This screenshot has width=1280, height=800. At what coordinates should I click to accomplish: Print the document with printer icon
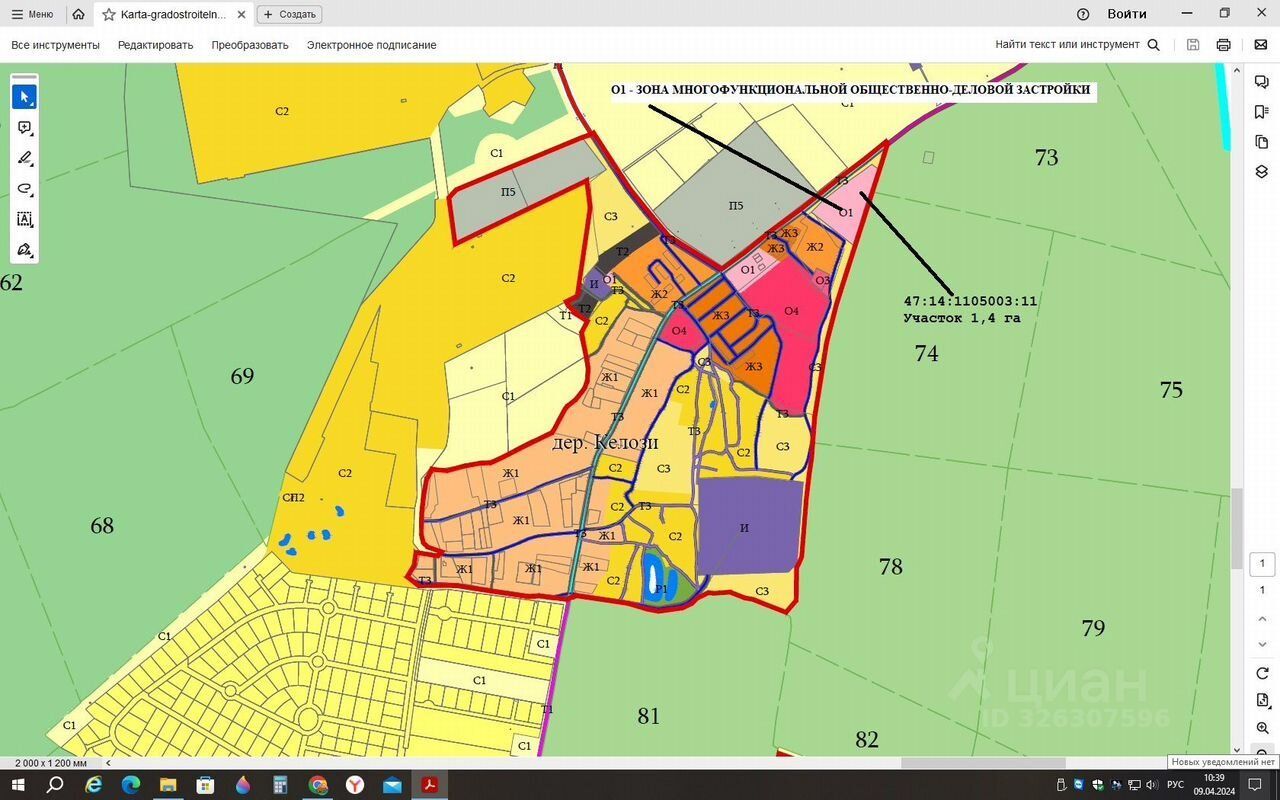[1223, 45]
